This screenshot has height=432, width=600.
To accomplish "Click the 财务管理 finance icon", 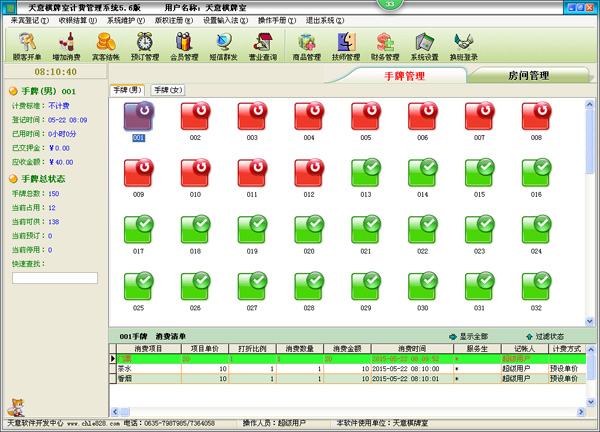I will pyautogui.click(x=387, y=46).
